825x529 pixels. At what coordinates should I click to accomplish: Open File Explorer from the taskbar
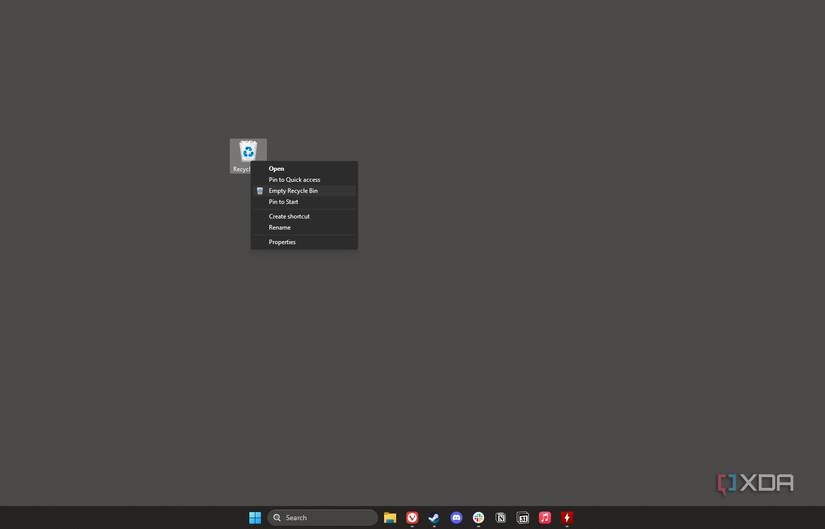tap(390, 517)
